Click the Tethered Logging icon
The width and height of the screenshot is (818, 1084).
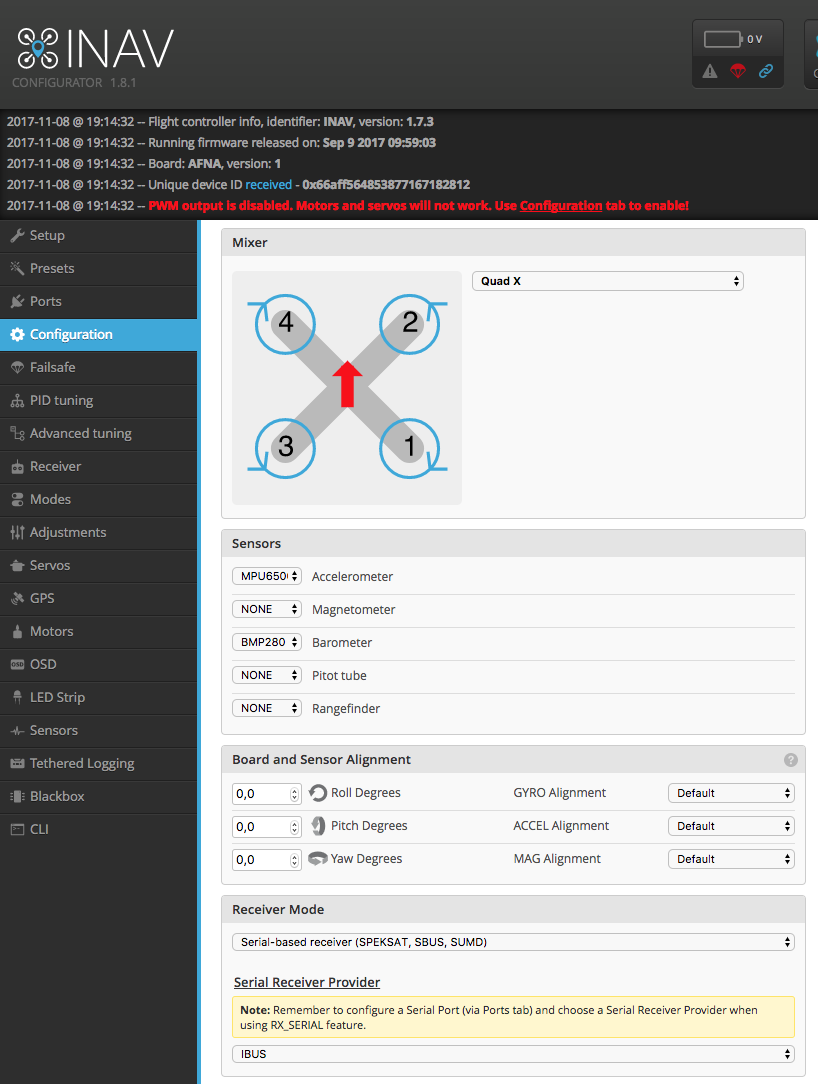[17, 763]
